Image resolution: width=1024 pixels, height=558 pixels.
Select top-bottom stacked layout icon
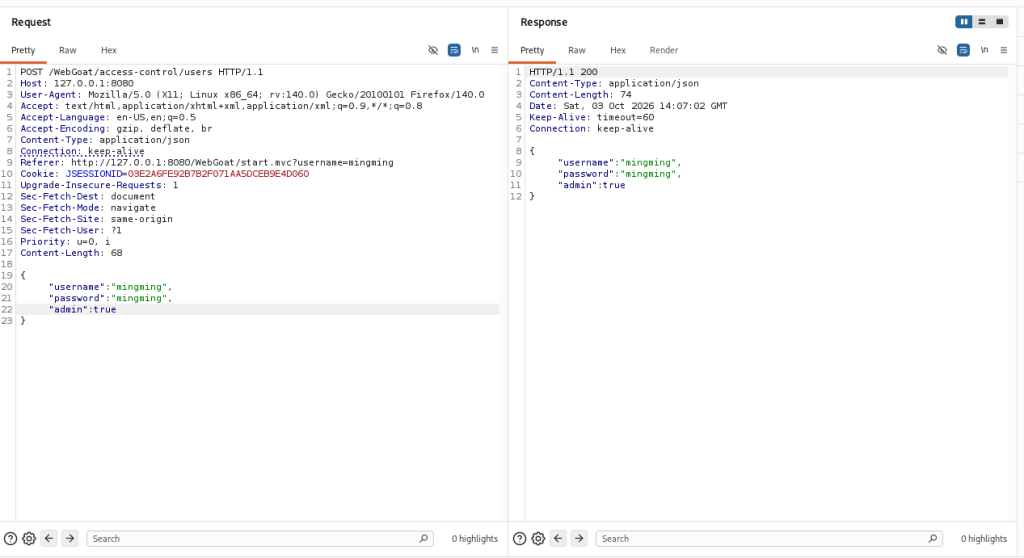coord(982,22)
